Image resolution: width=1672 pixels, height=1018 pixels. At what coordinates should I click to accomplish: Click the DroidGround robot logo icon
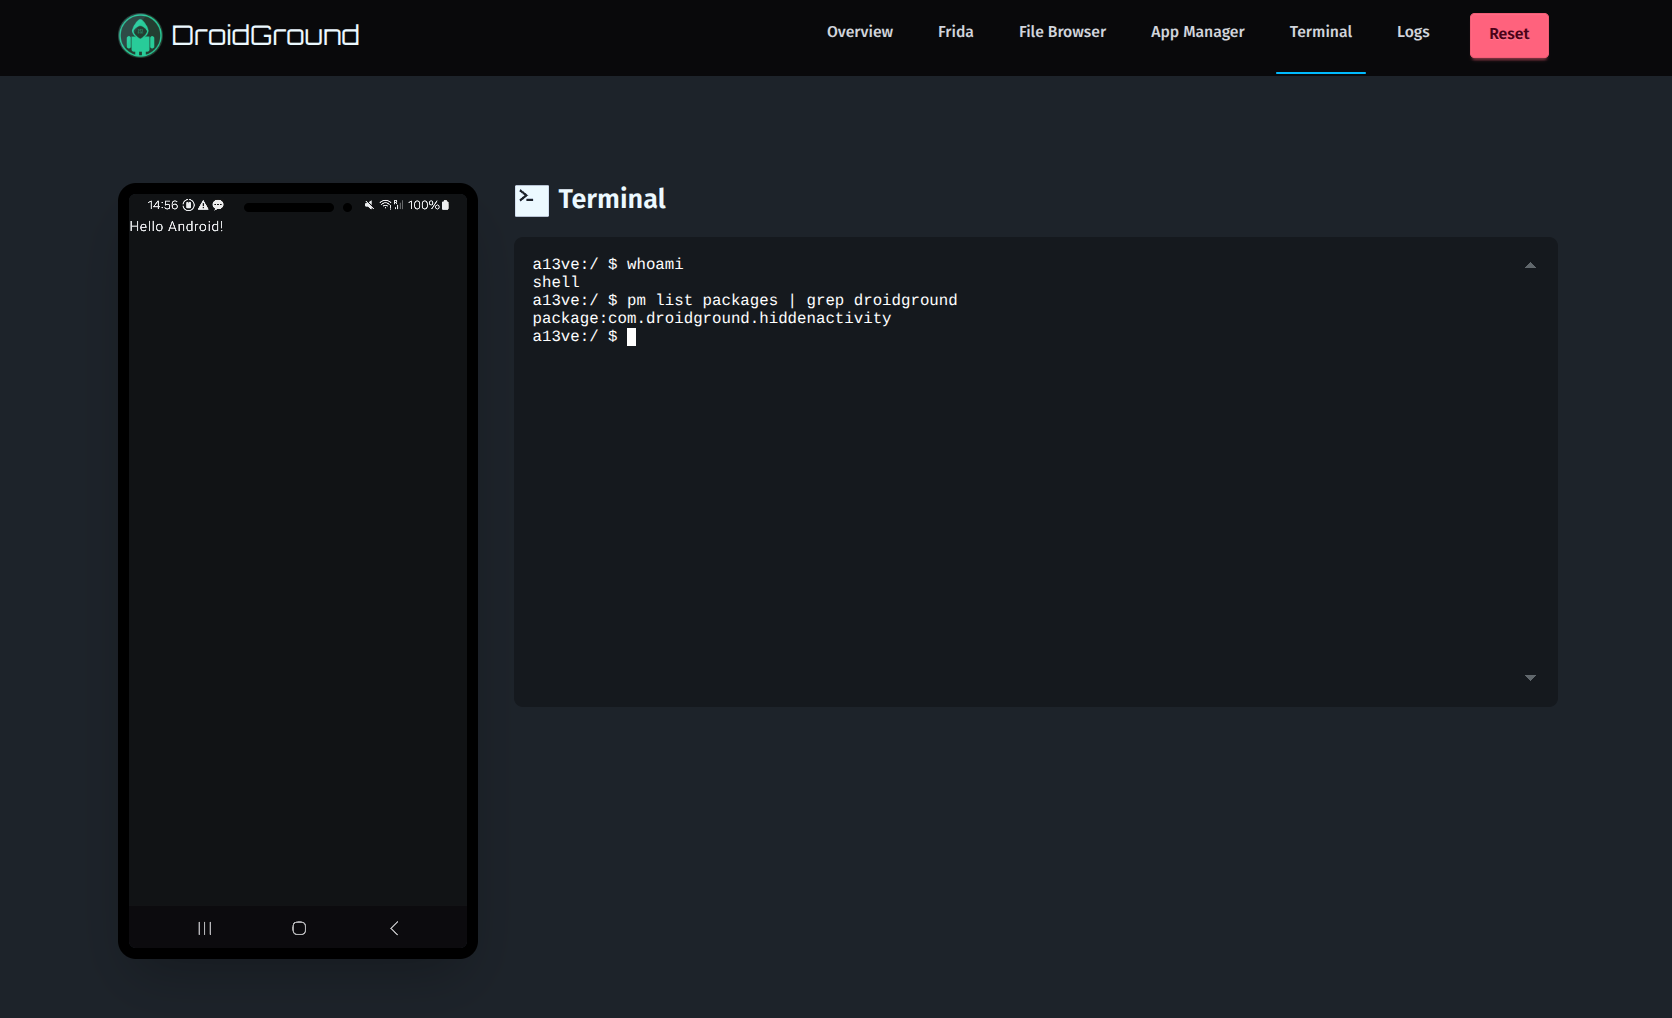click(140, 36)
